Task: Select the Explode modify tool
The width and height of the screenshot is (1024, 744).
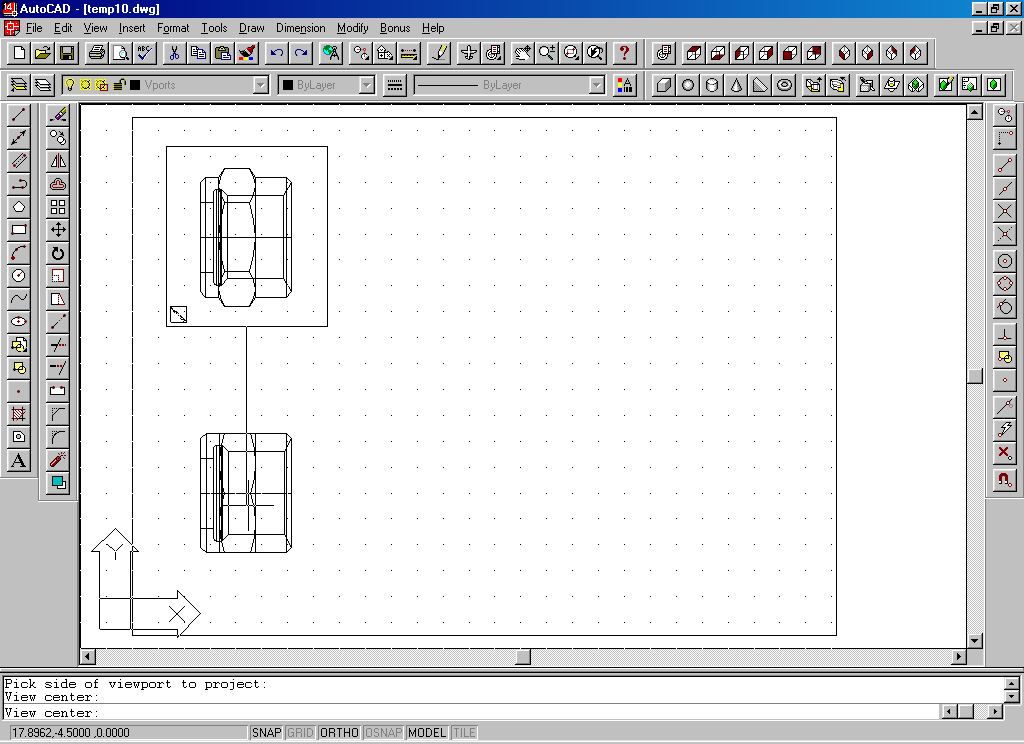Action: (x=58, y=460)
